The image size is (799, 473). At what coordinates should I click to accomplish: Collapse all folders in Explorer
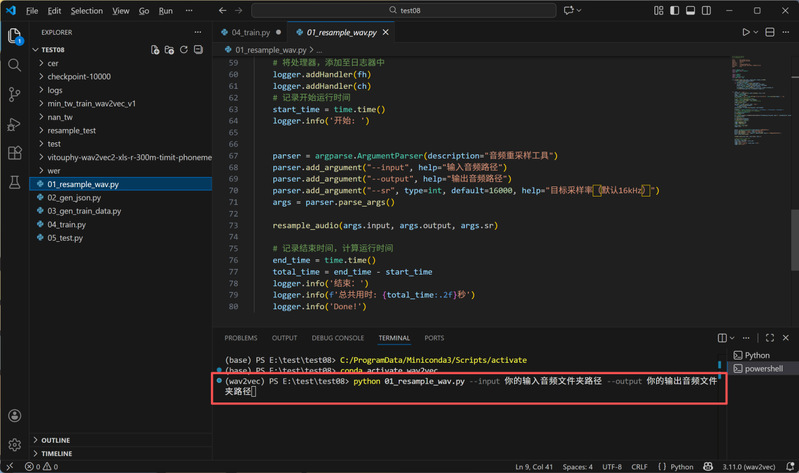click(x=198, y=49)
